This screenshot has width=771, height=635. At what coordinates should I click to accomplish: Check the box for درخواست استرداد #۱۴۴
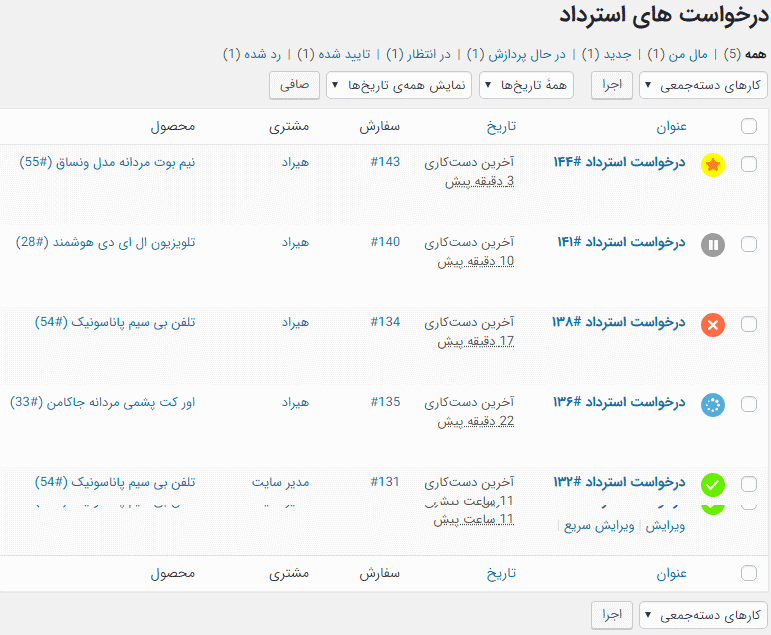pyautogui.click(x=748, y=164)
